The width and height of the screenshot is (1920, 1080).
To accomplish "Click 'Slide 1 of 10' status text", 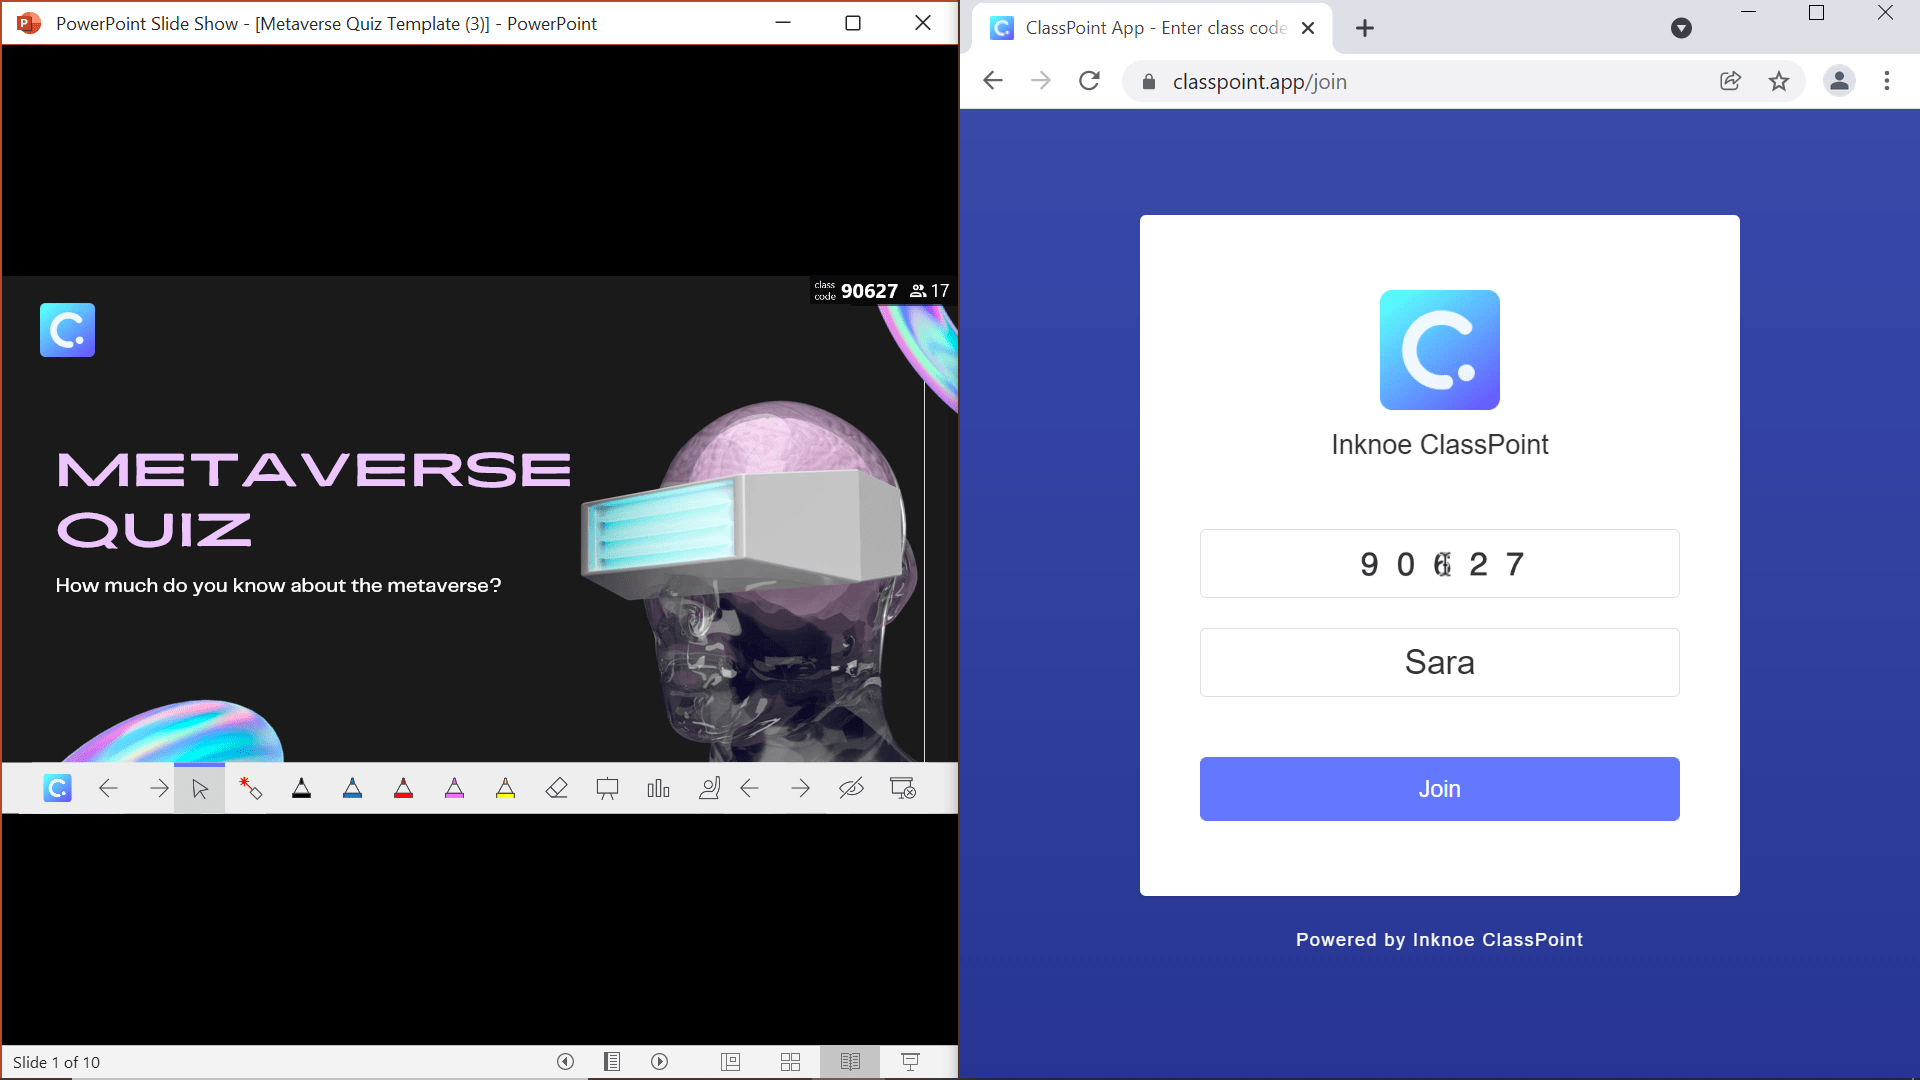I will click(57, 1062).
